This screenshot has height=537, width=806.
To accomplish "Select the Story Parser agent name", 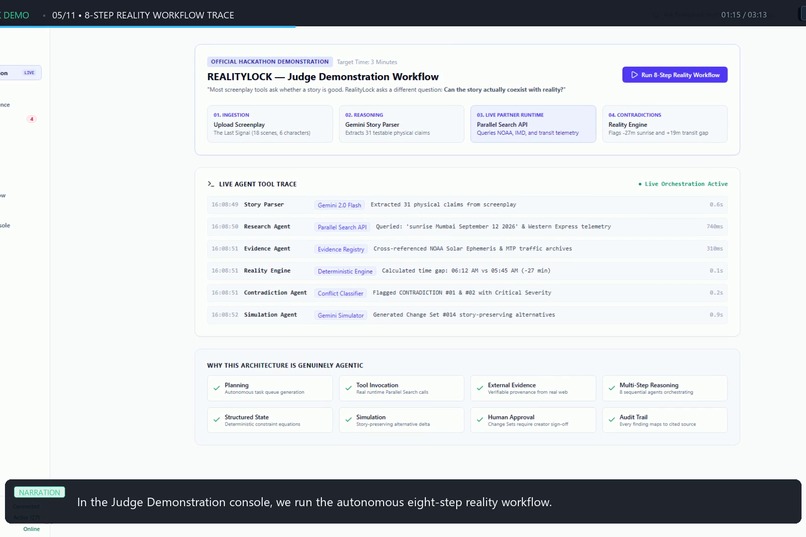I will (x=264, y=205).
